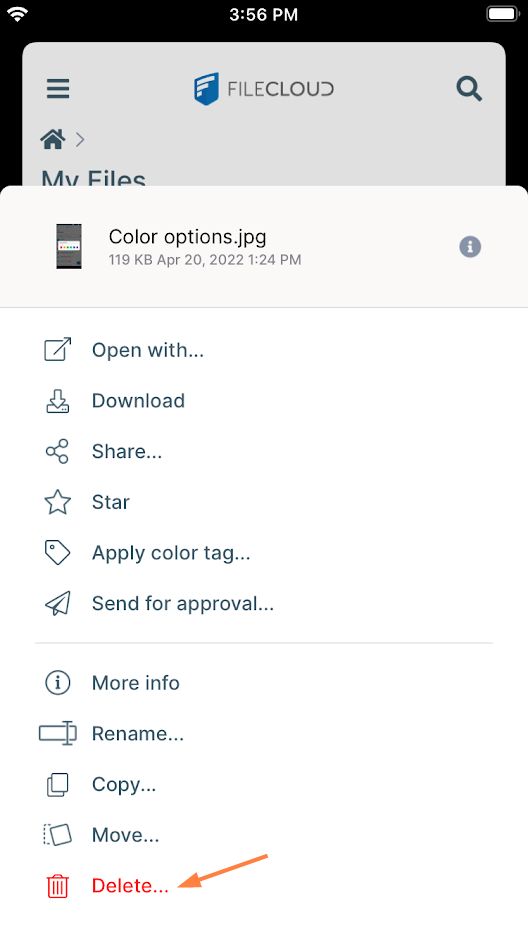Tap the Delete... text in red
The height and width of the screenshot is (939, 528).
[x=131, y=886]
